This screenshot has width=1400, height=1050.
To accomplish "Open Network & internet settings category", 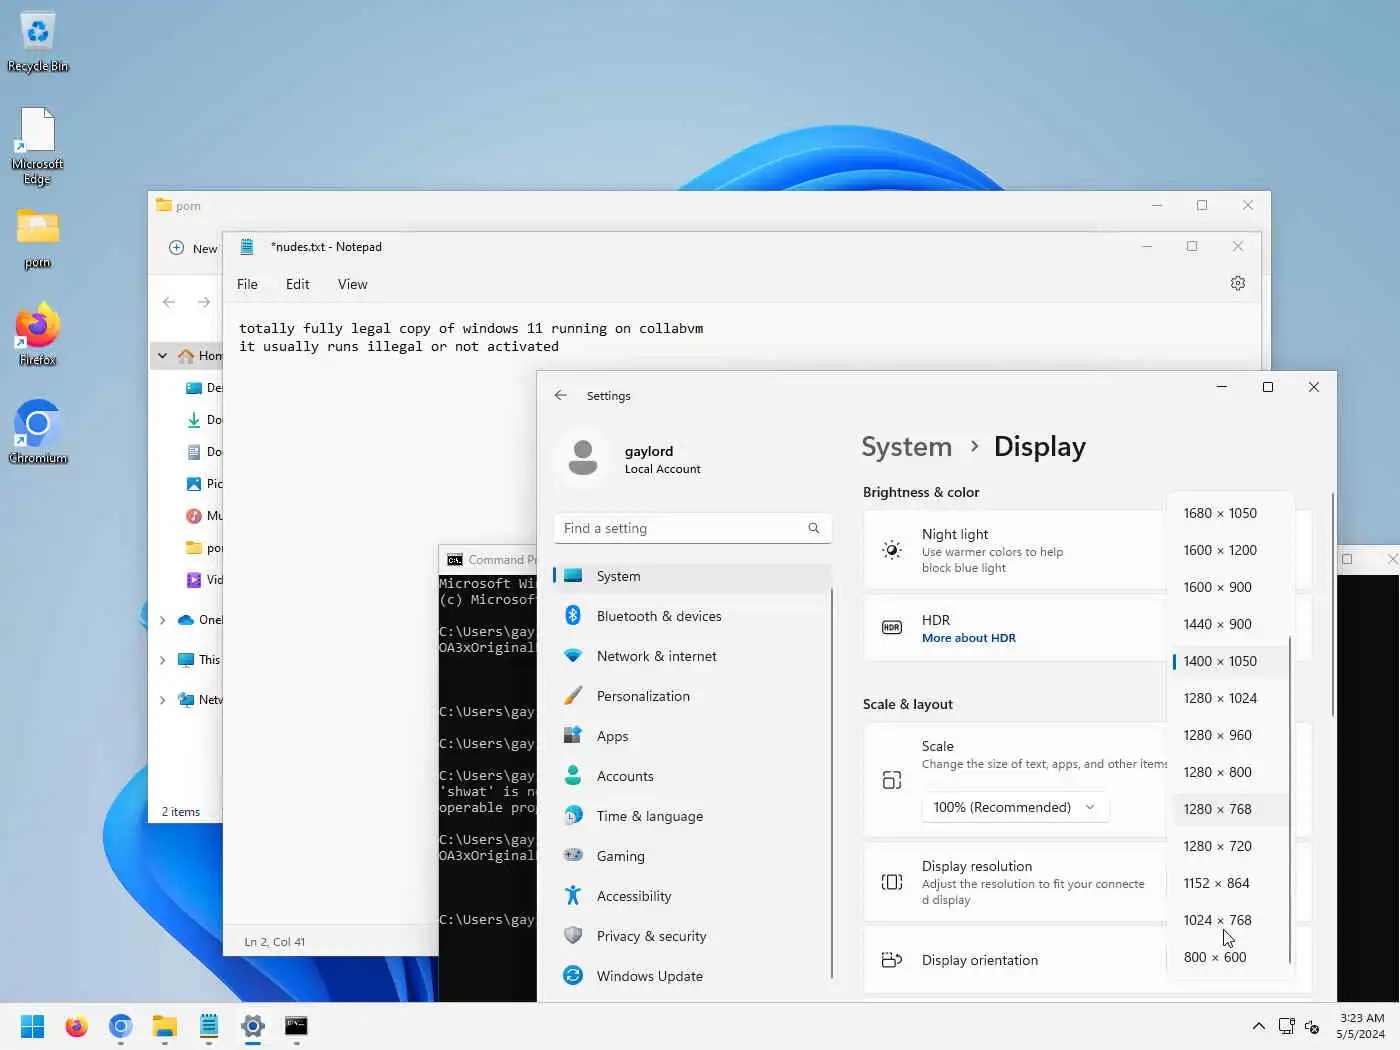I will [692, 656].
